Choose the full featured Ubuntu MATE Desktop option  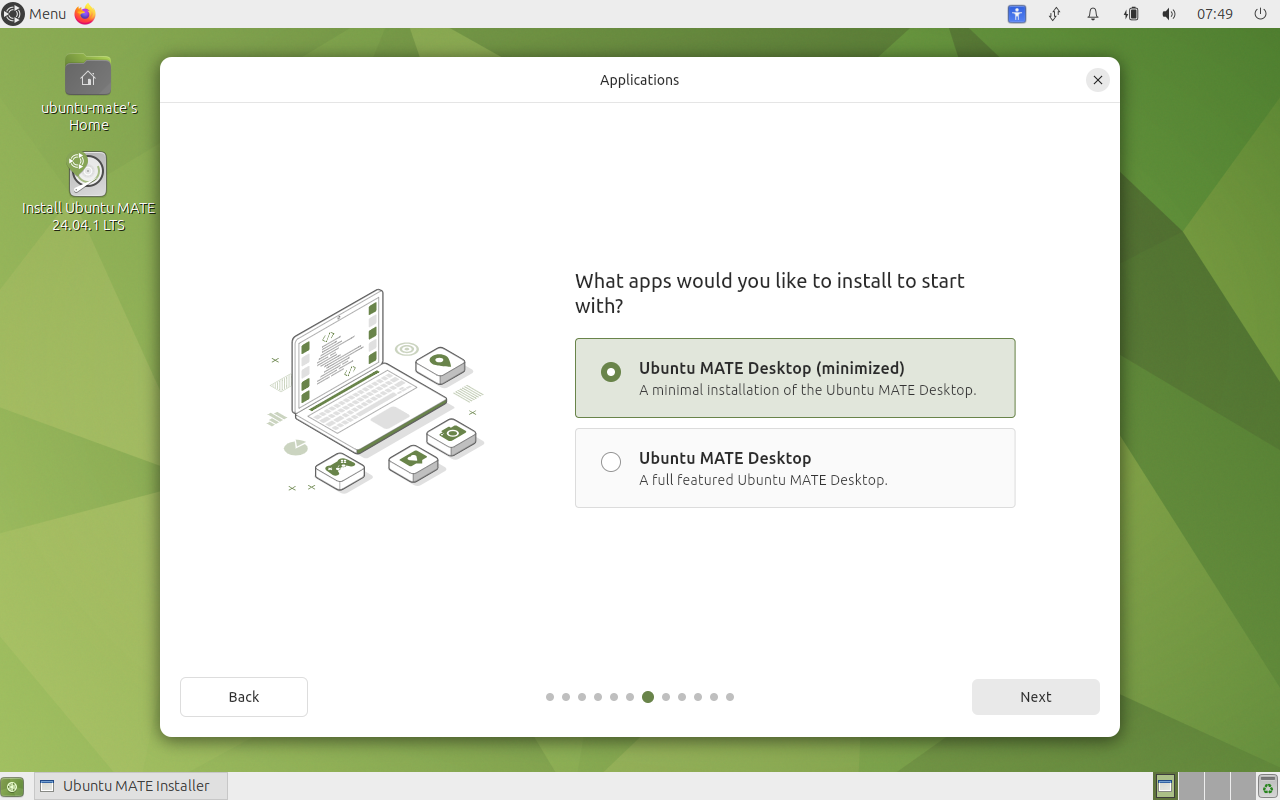coord(611,462)
